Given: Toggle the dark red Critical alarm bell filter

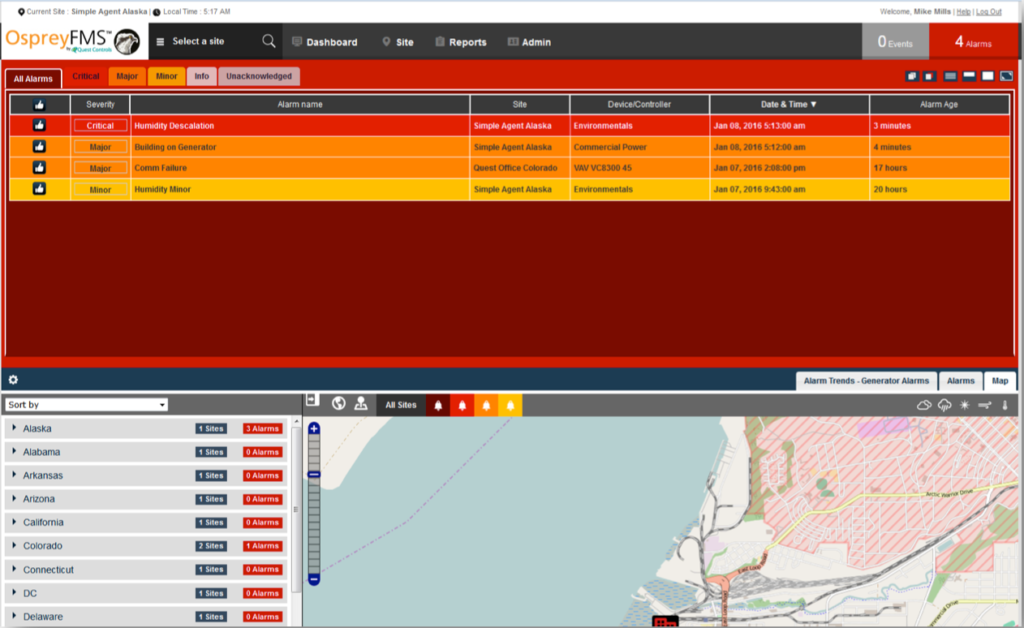Looking at the screenshot, I should pos(436,404).
